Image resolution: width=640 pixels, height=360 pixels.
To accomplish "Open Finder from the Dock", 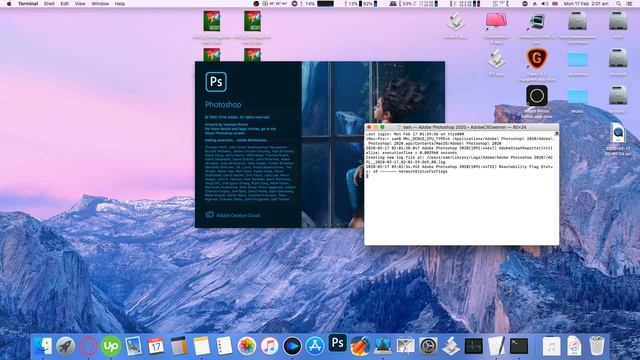I will pos(43,346).
